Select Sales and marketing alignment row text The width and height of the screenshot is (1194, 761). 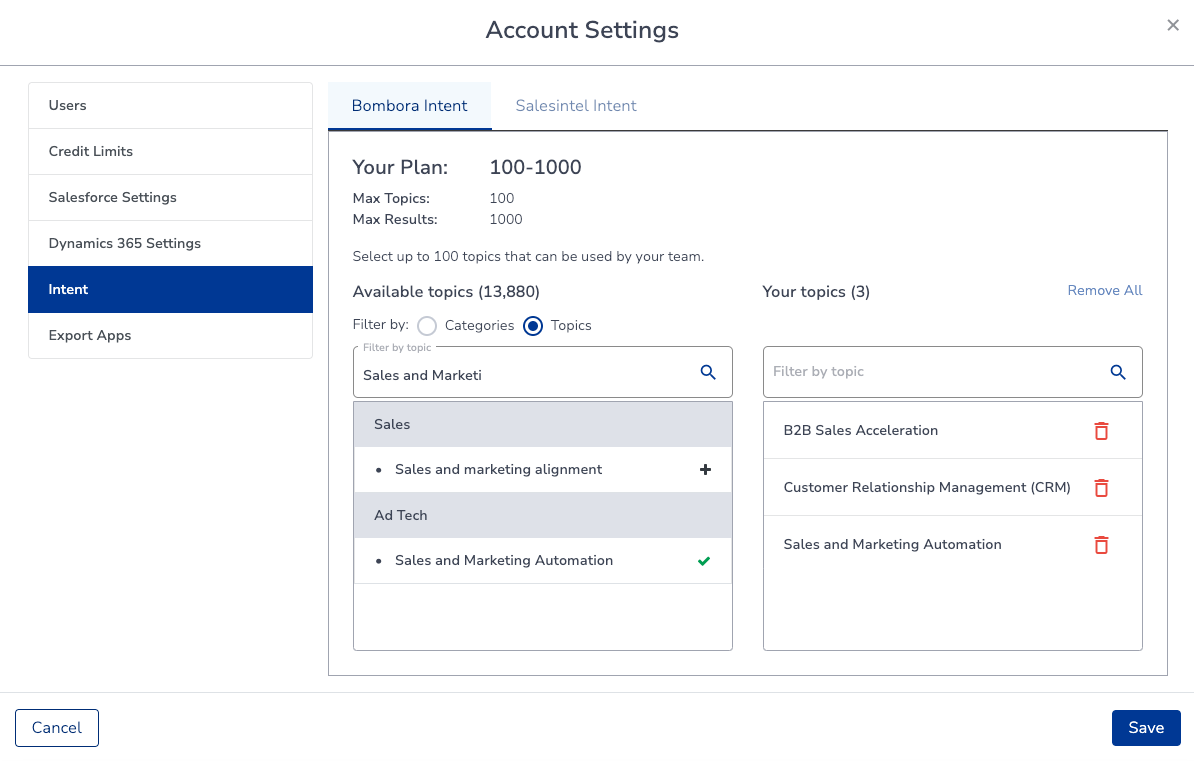coord(498,470)
